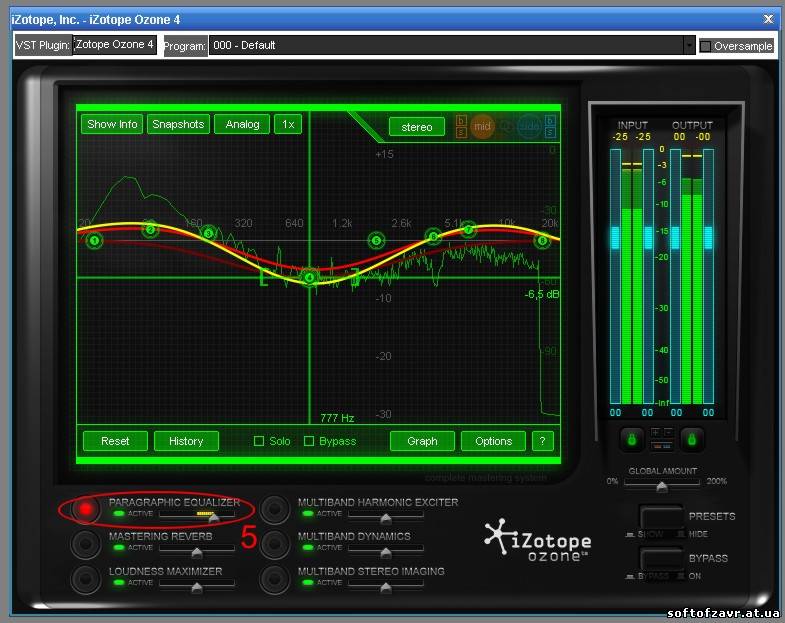Image resolution: width=785 pixels, height=623 pixels.
Task: Enable the Oversample checkbox
Action: point(705,47)
